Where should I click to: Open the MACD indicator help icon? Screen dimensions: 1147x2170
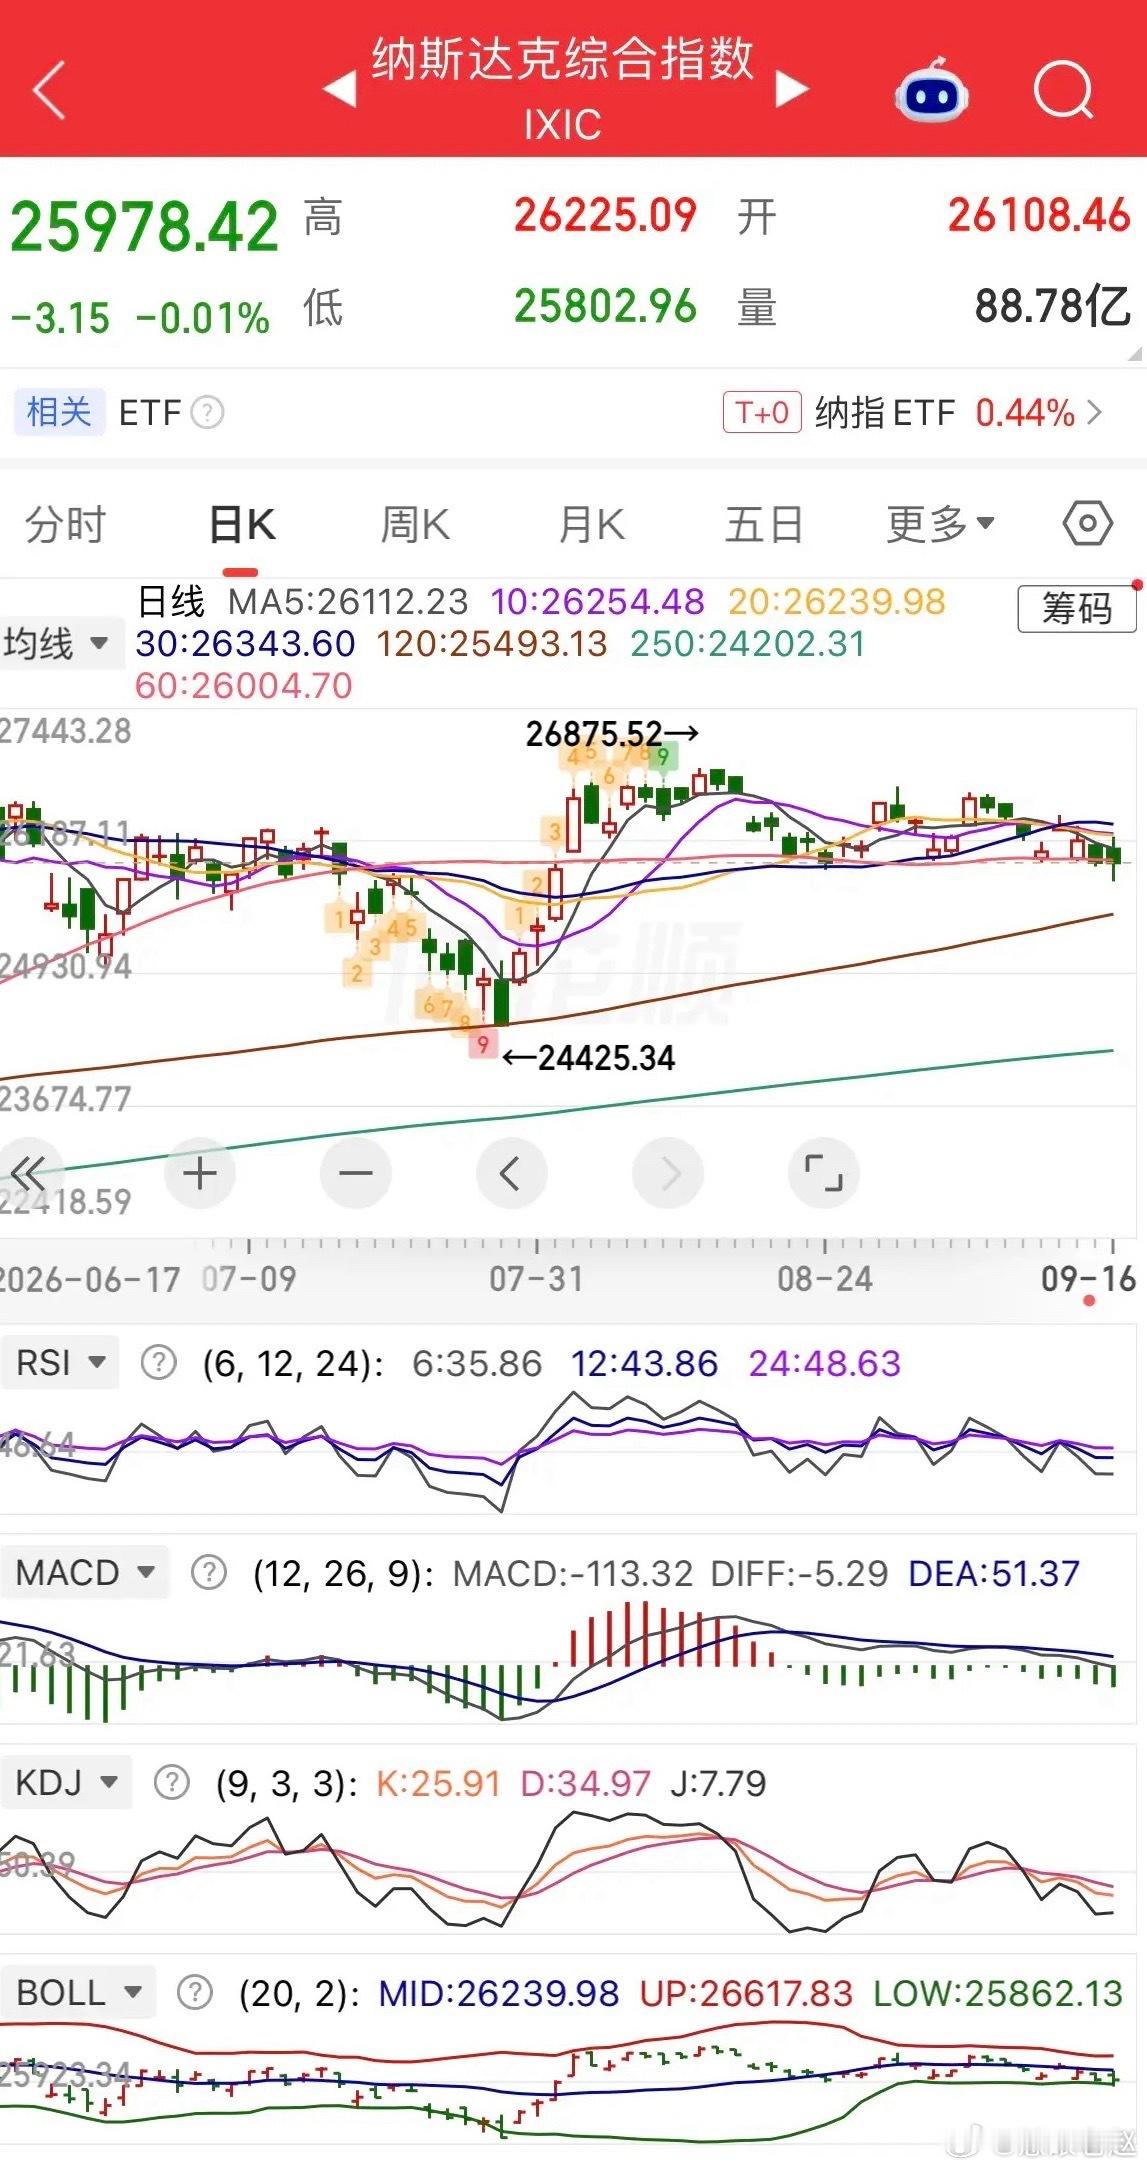208,1572
